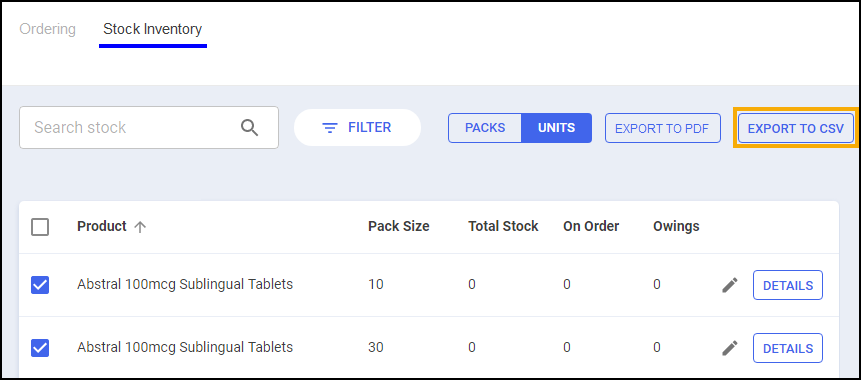Click the Product sort arrow icon
This screenshot has height=380, width=861.
pyautogui.click(x=140, y=227)
